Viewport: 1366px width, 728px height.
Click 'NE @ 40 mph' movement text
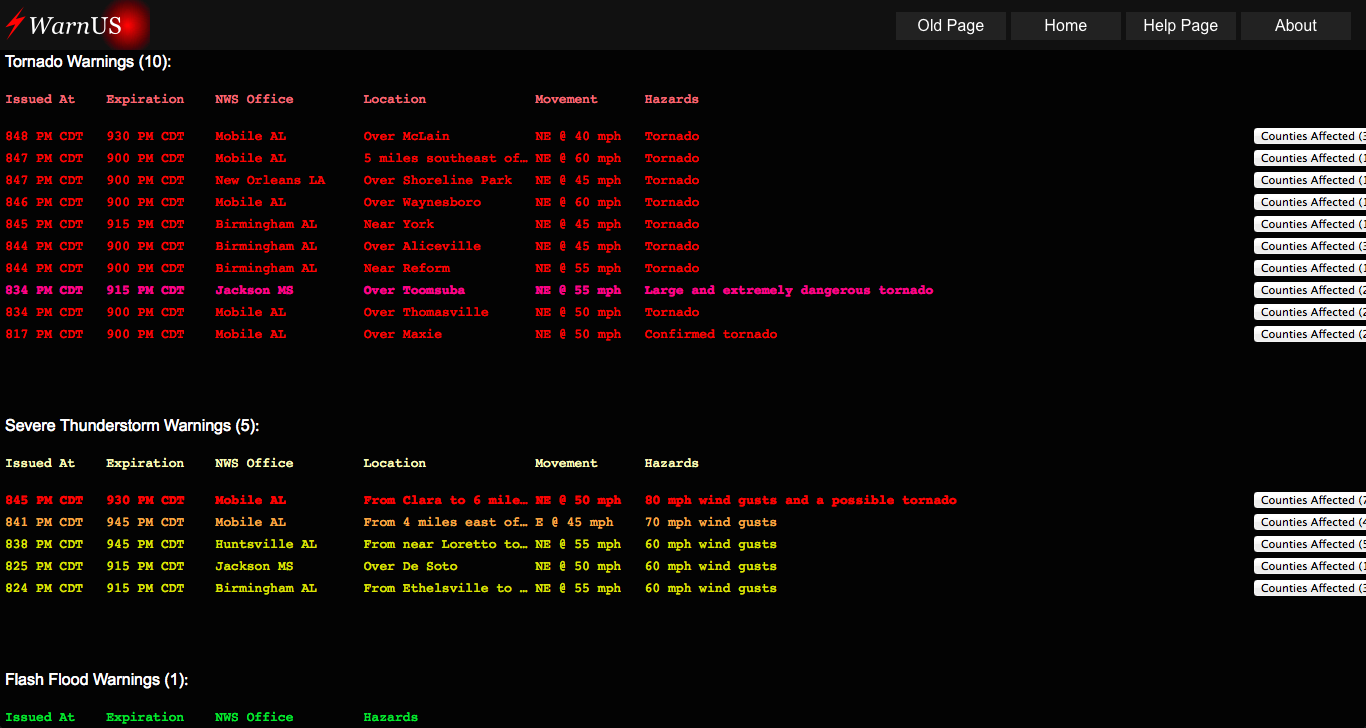click(578, 136)
